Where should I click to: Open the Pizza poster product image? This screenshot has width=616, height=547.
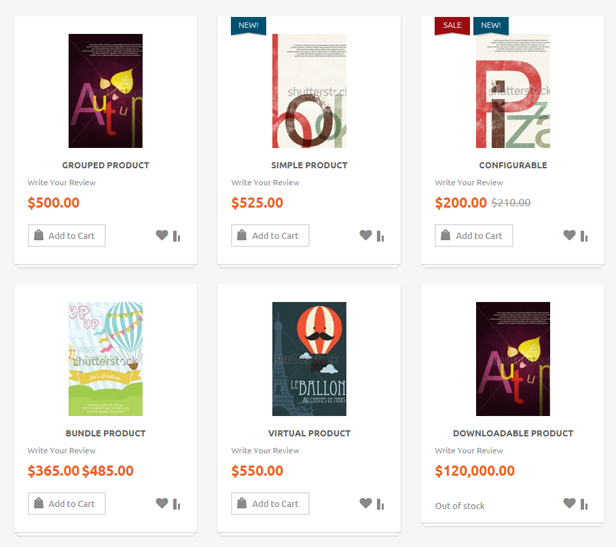pos(513,91)
